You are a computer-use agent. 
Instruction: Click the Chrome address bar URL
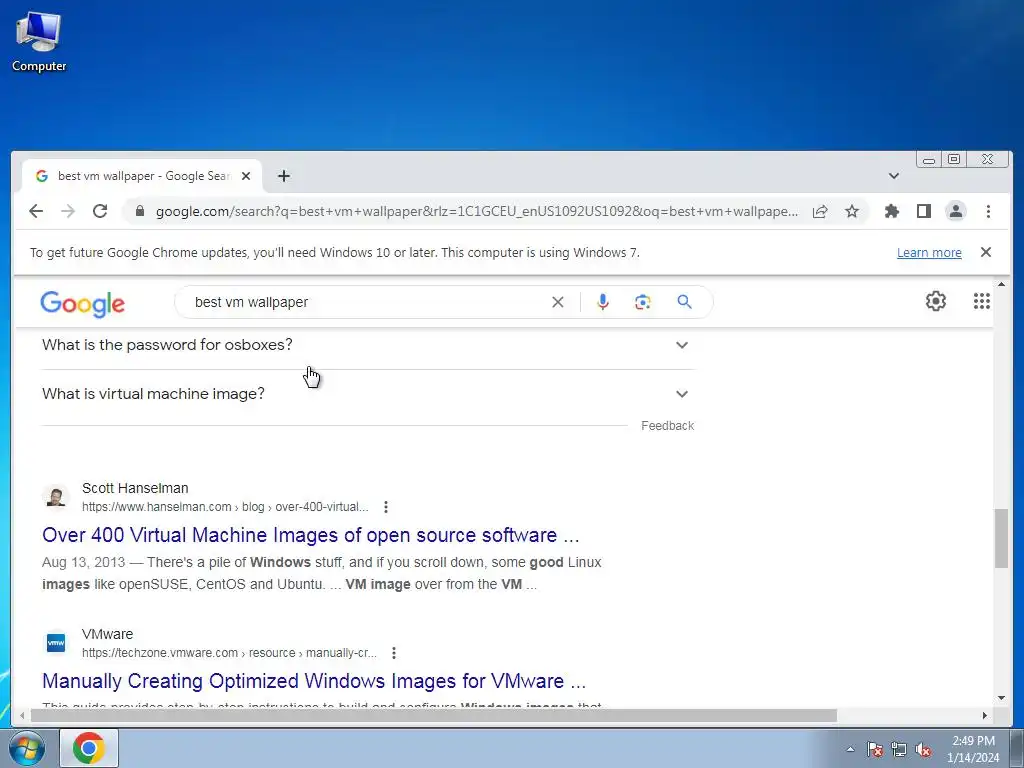477,212
